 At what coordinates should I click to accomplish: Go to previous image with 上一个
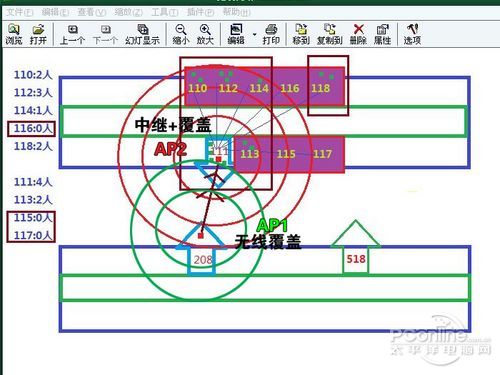click(x=72, y=34)
